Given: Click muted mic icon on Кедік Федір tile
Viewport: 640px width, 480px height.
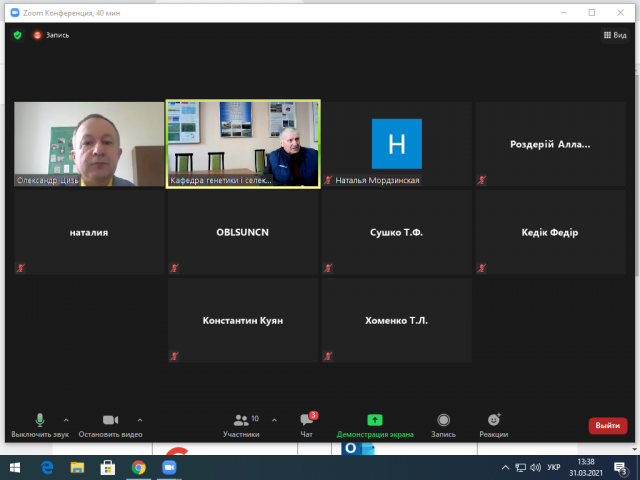Looking at the screenshot, I should tap(482, 268).
